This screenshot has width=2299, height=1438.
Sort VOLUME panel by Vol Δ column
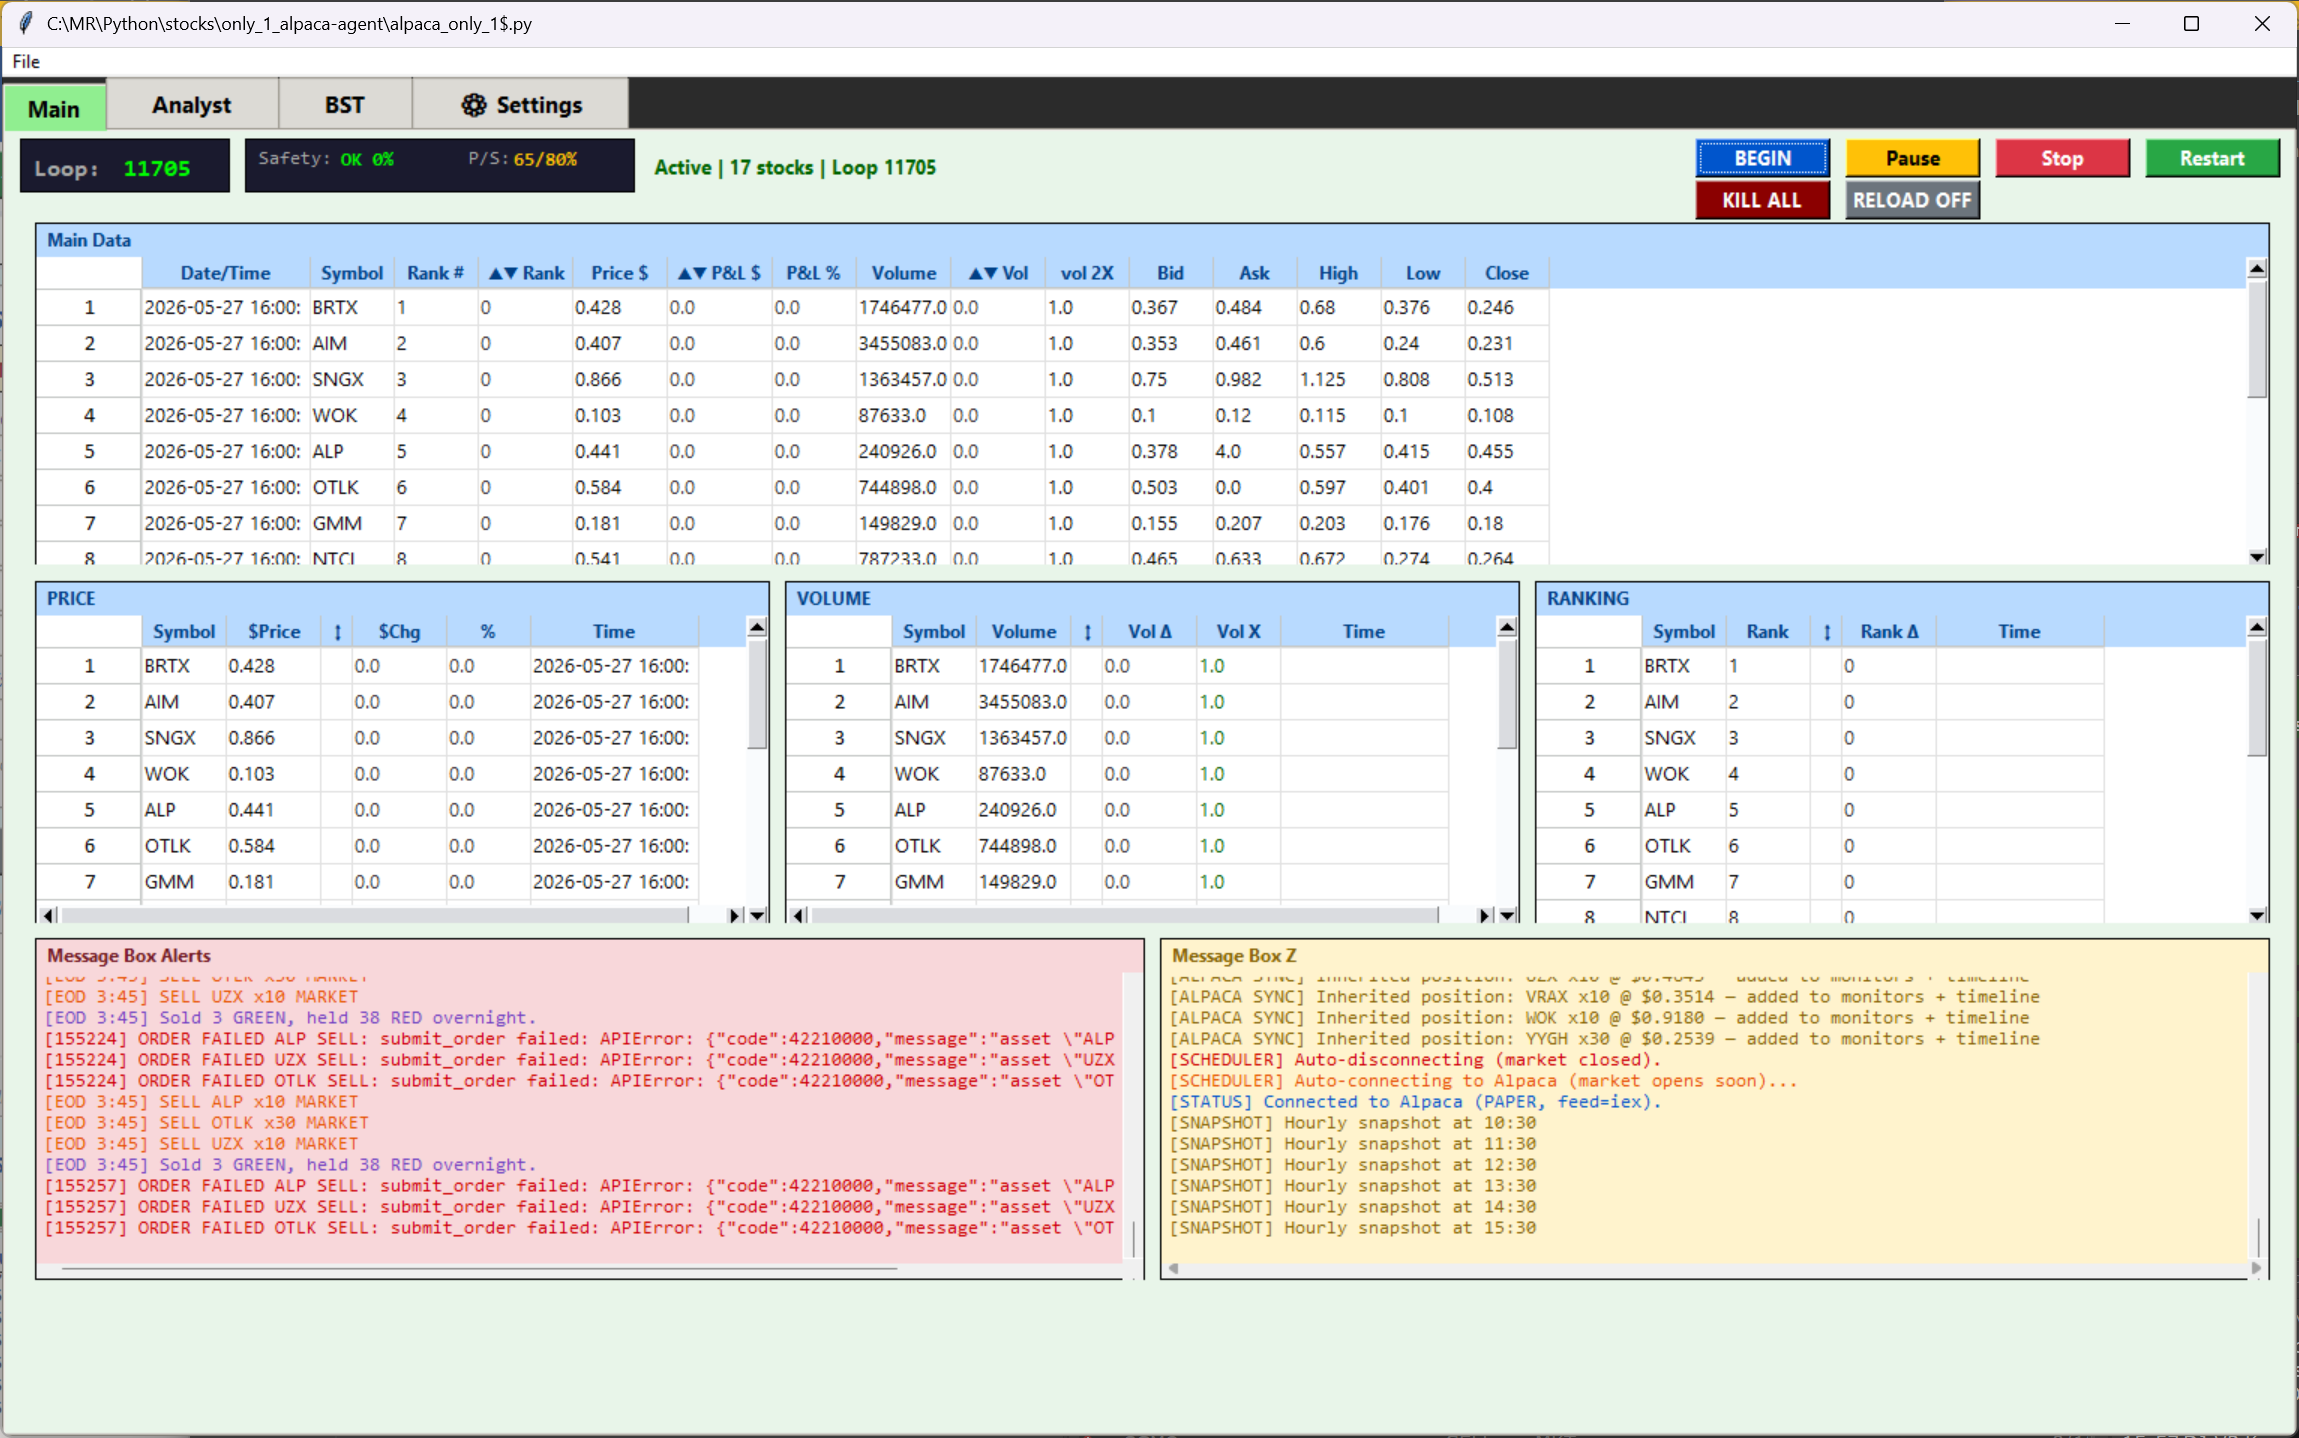1149,631
